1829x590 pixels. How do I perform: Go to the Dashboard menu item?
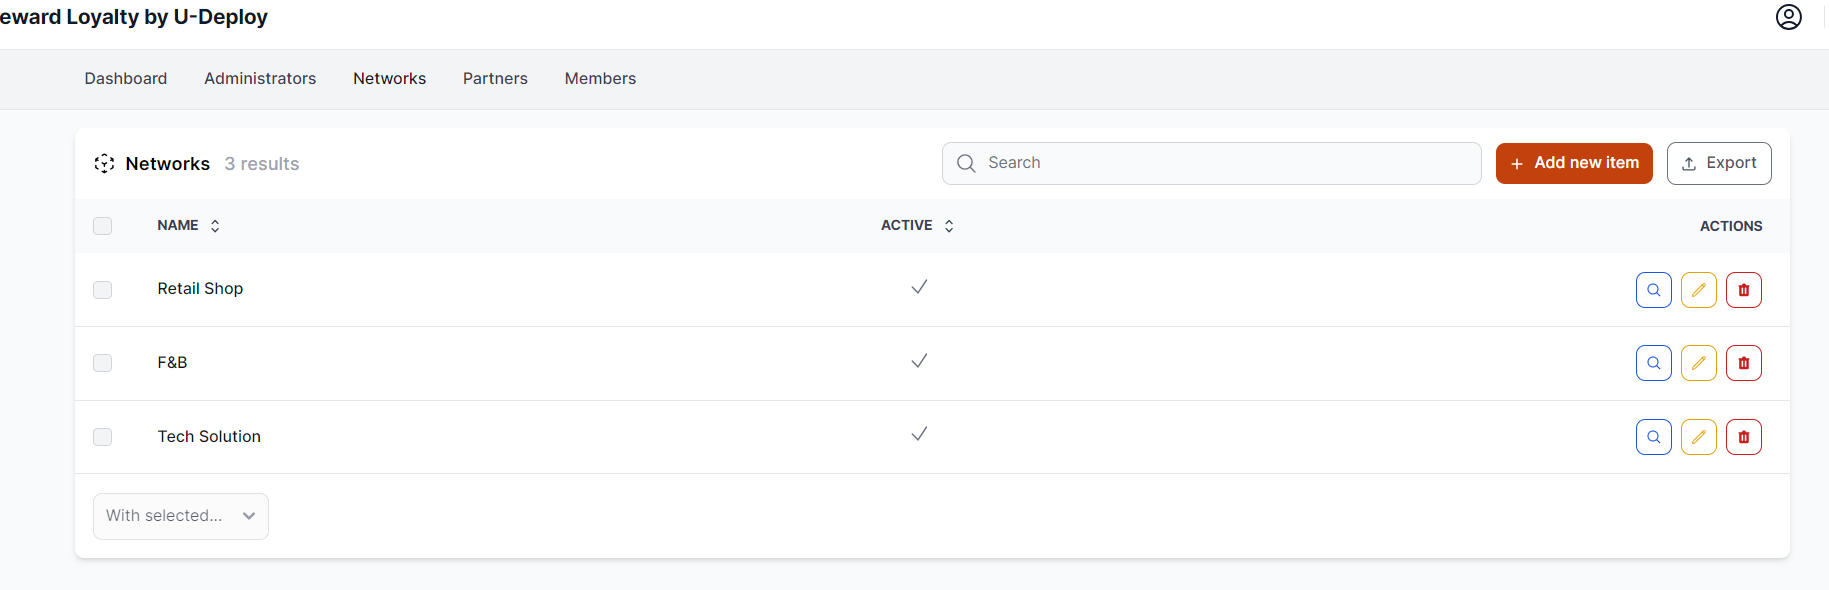point(126,79)
